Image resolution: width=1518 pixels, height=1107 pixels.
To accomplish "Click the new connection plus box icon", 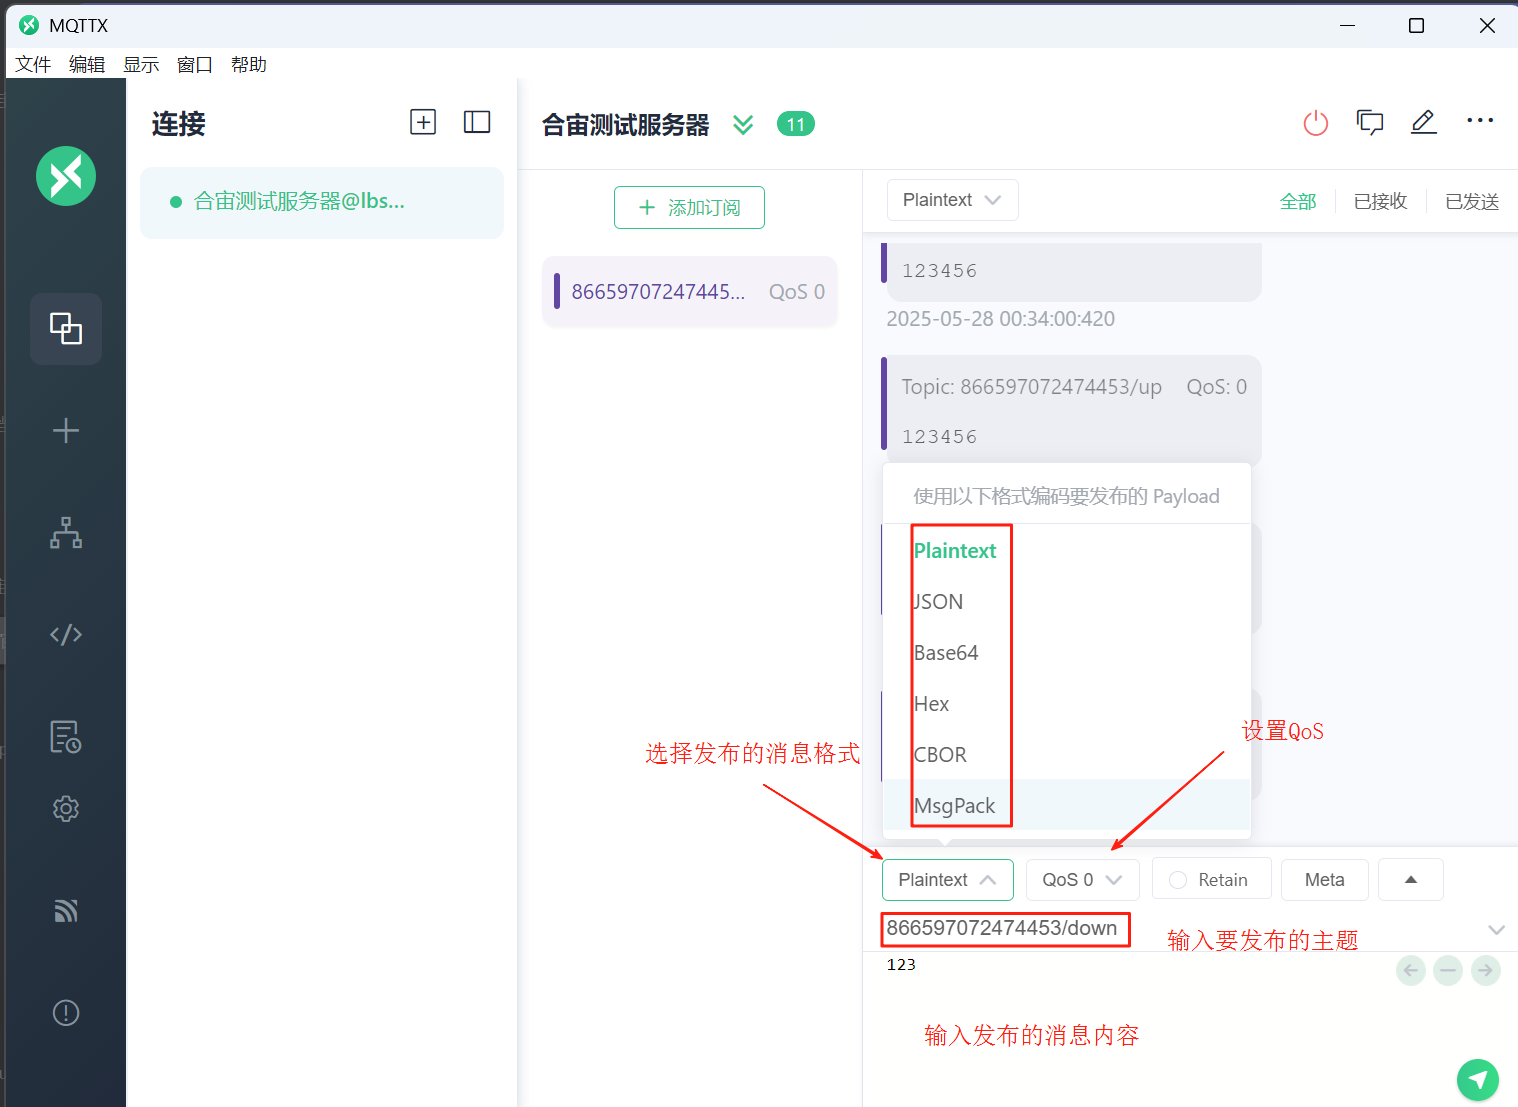I will [423, 122].
